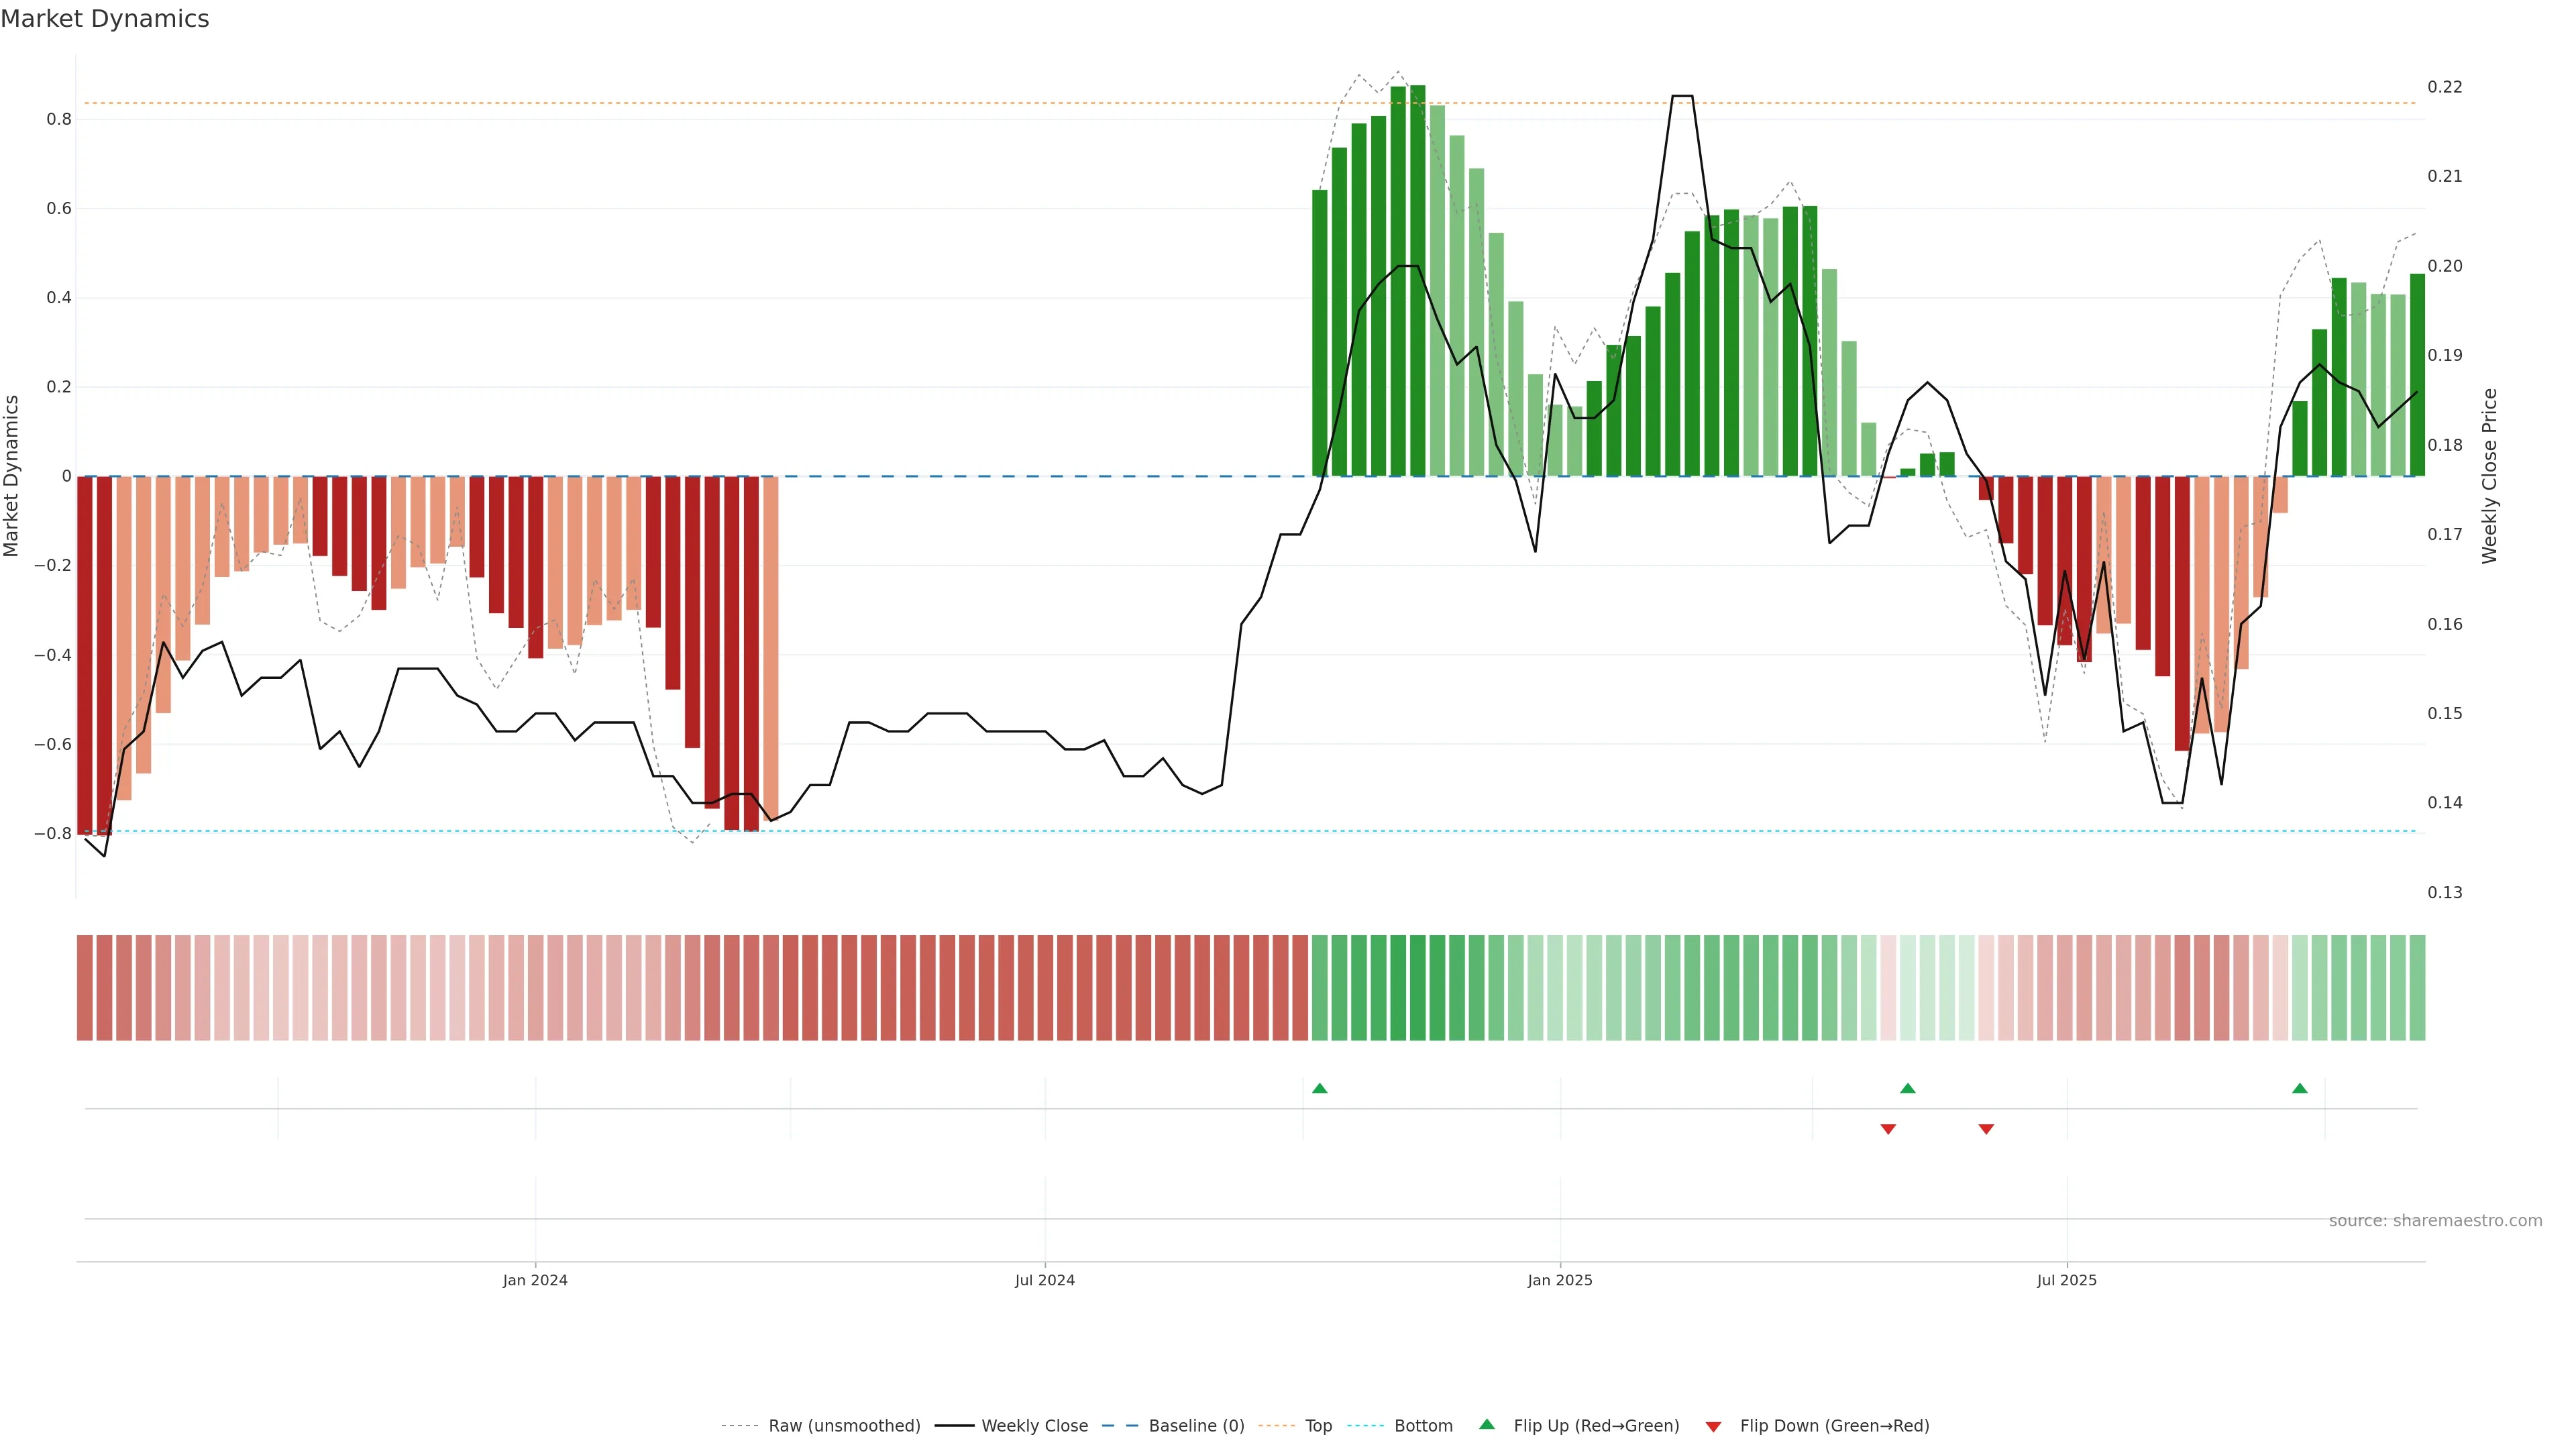This screenshot has width=2576, height=1449.
Task: Click the leftmost green flip-up marker on the timeline
Action: [x=1319, y=1088]
